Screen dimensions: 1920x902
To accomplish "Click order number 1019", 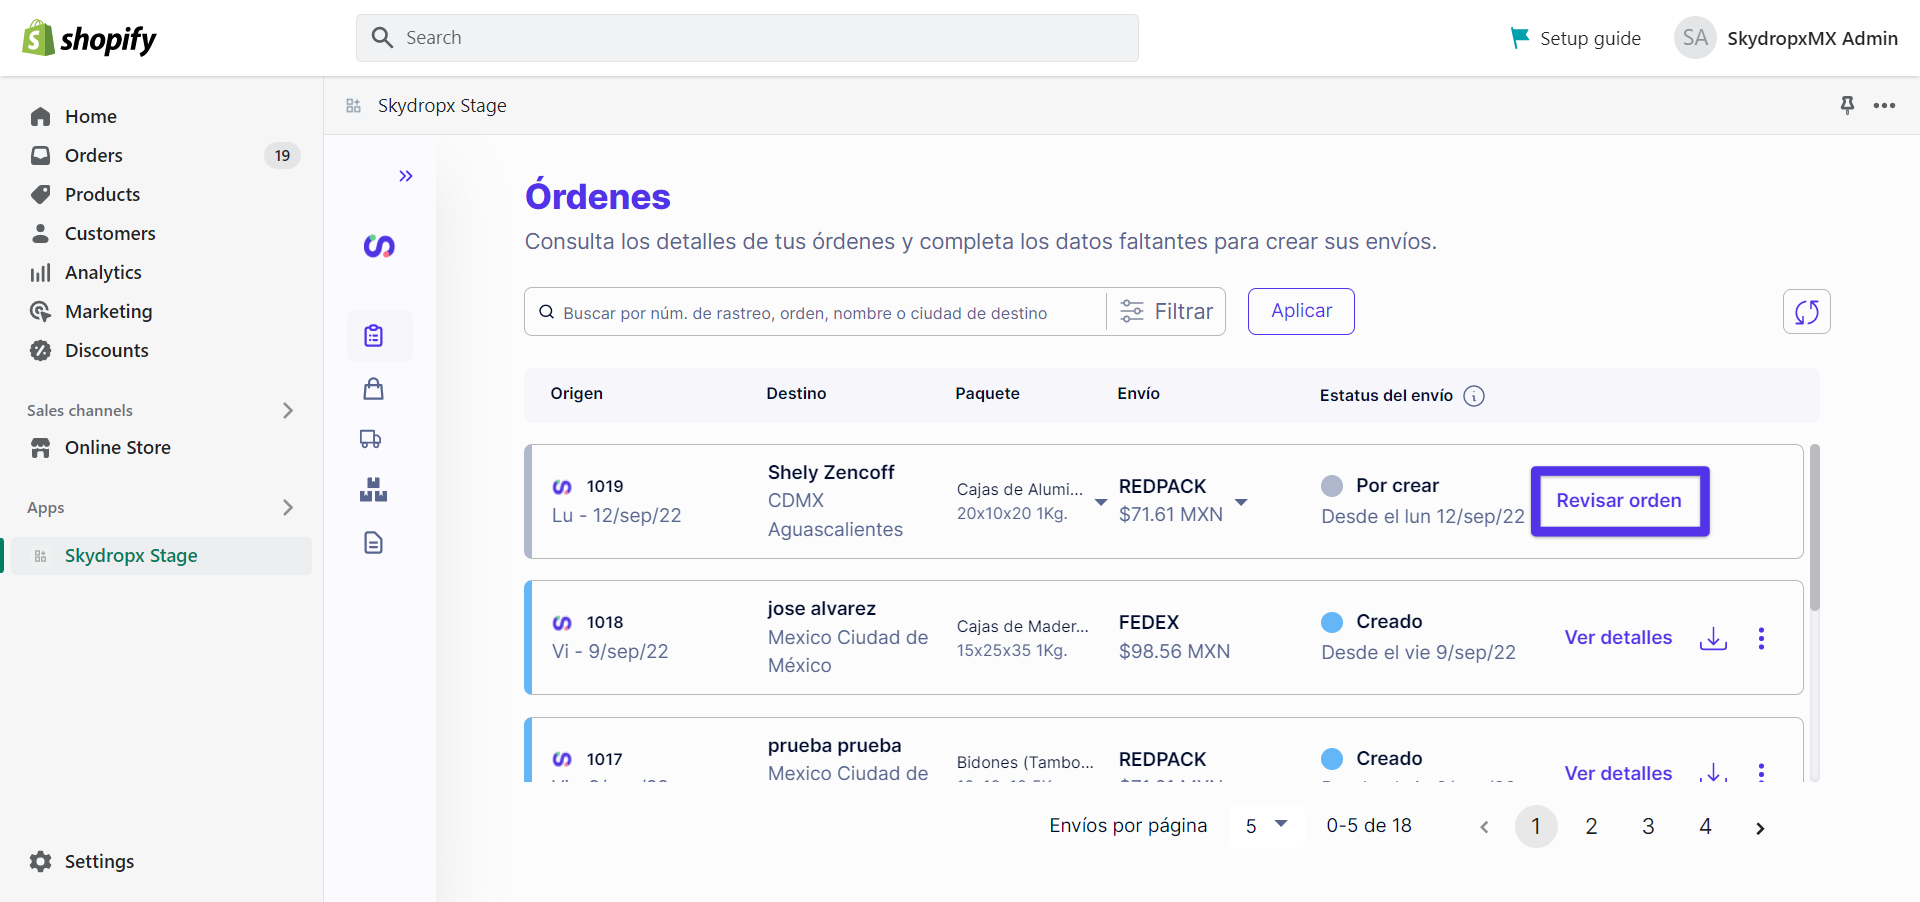I will 605,487.
